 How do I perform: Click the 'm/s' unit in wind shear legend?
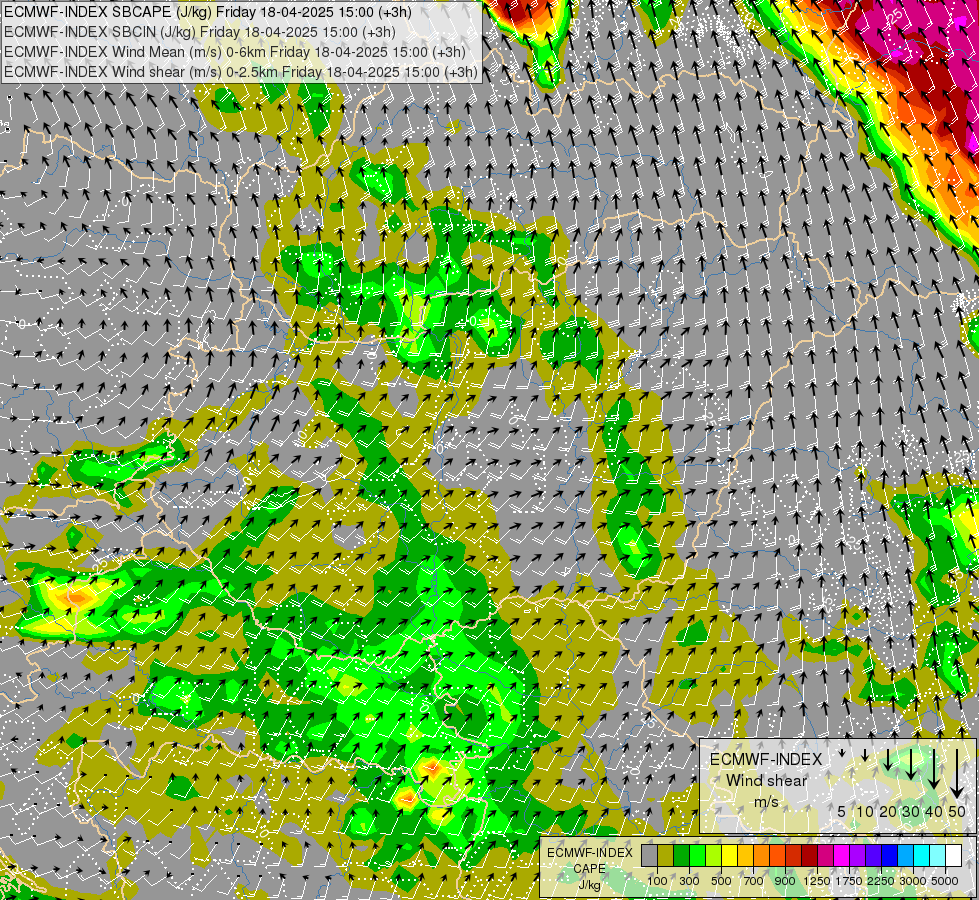767,801
